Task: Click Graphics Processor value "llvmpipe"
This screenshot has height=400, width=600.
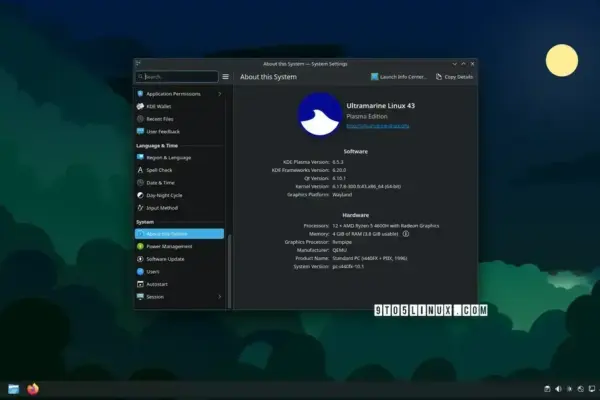Action: 342,242
